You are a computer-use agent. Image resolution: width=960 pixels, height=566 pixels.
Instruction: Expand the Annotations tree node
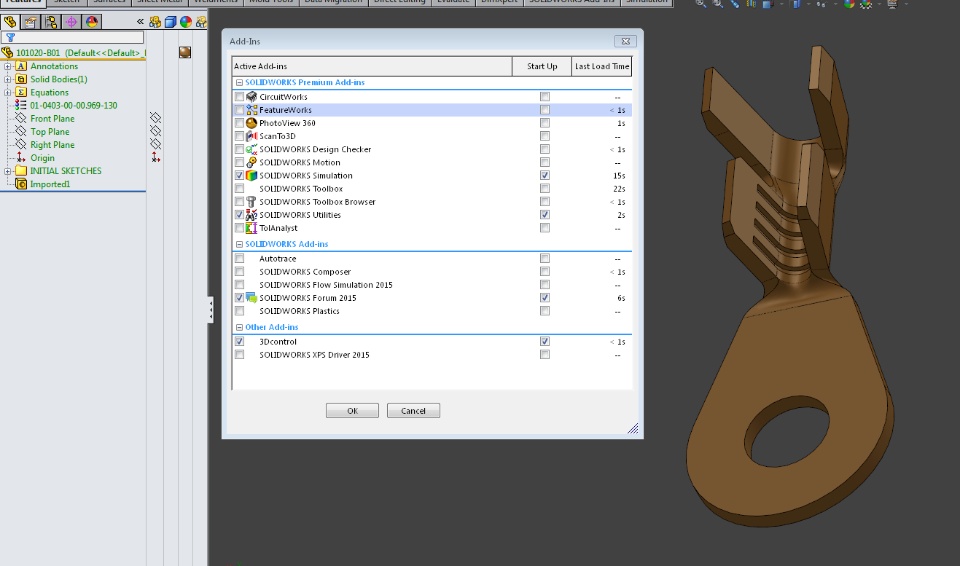tap(7, 66)
